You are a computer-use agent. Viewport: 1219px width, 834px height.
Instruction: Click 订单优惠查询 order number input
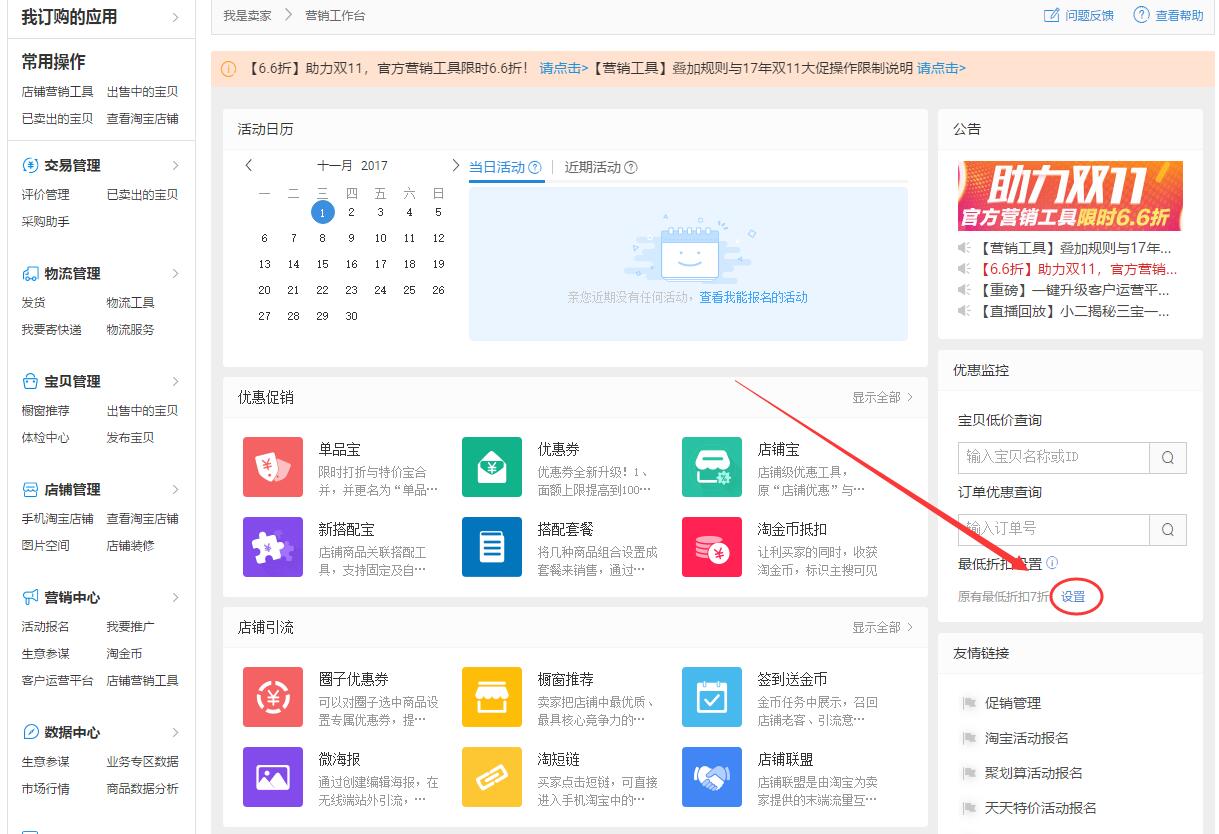(1054, 529)
